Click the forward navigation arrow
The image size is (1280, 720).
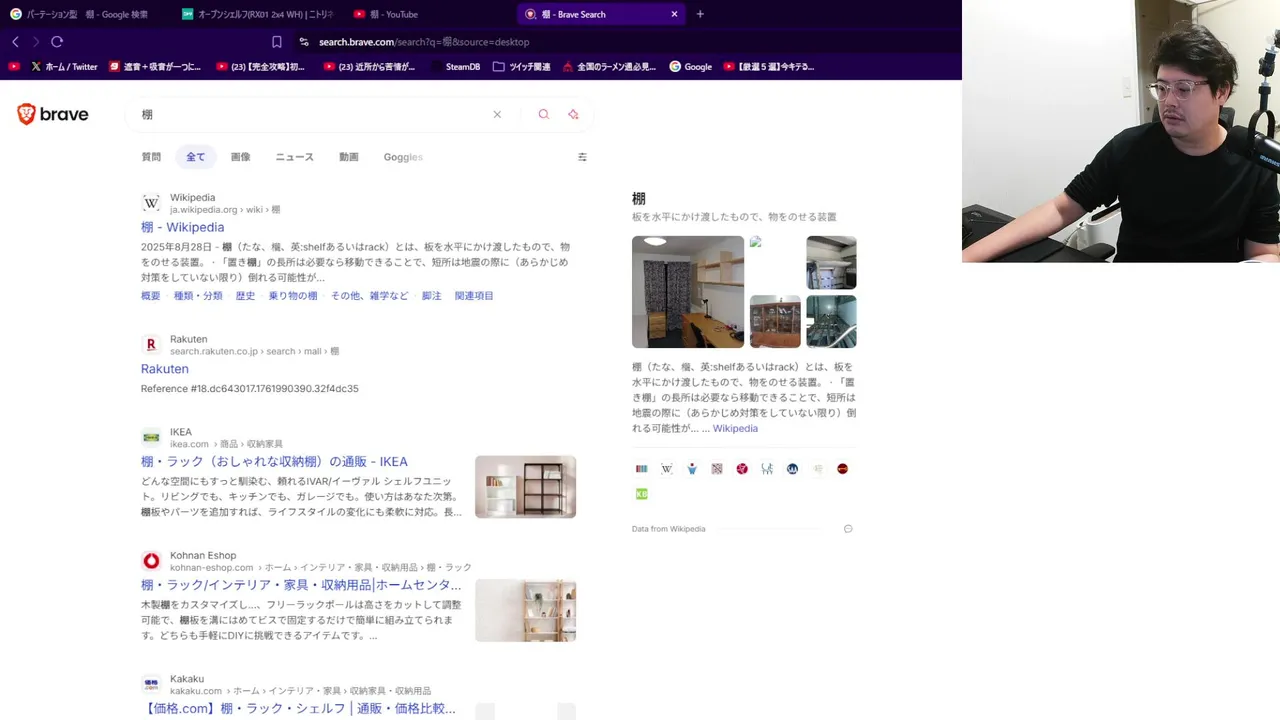point(36,42)
